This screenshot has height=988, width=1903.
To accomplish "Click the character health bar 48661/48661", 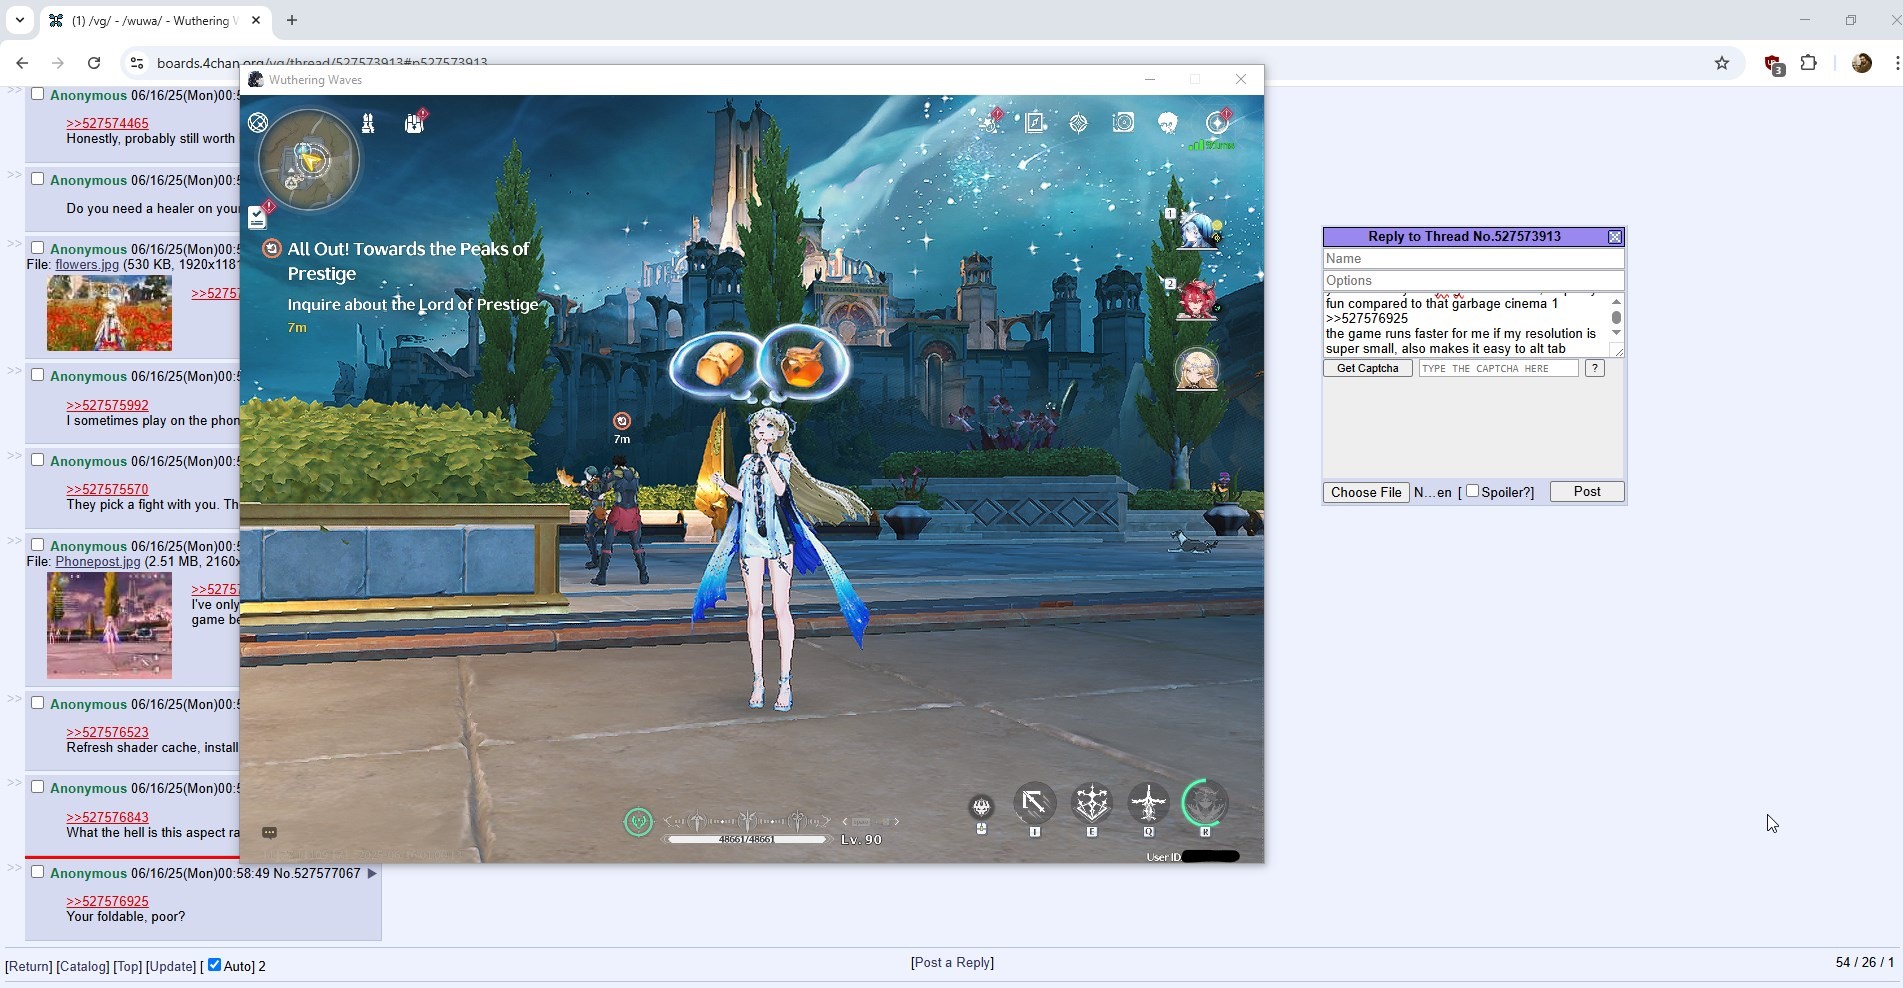I will (747, 839).
